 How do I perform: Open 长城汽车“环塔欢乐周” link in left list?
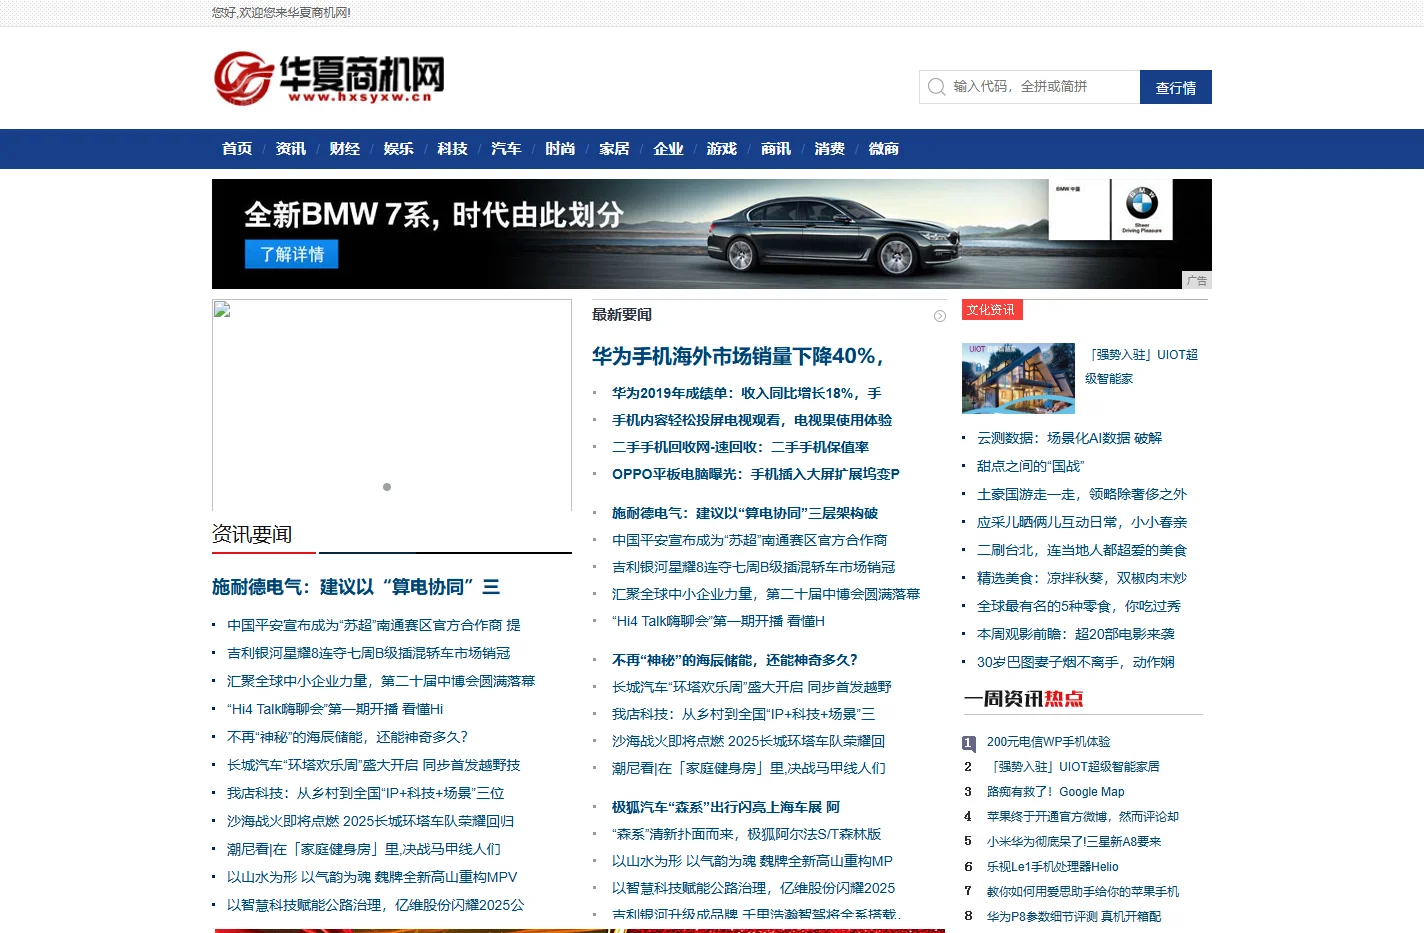(374, 765)
